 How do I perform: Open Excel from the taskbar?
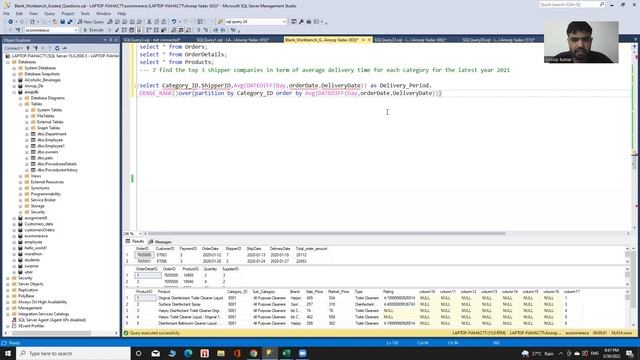(x=286, y=353)
